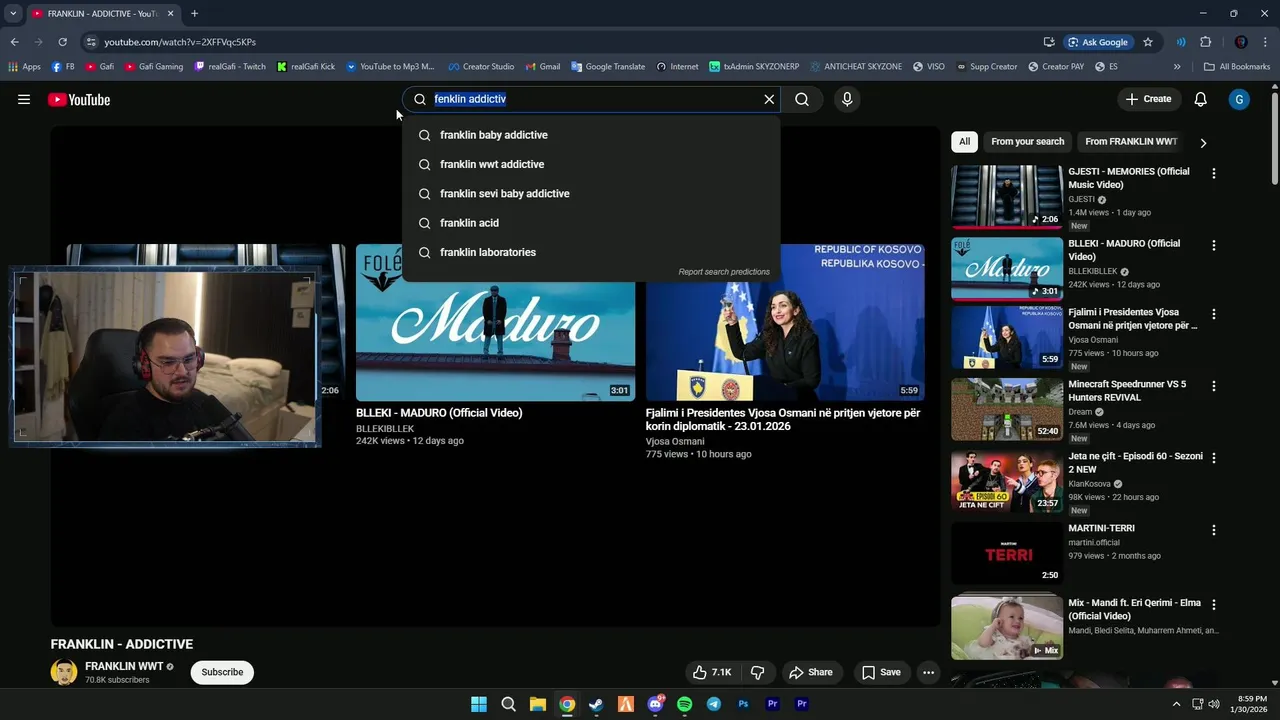Image resolution: width=1280 pixels, height=720 pixels.
Task: Go to YouTube home via logo
Action: tap(79, 99)
